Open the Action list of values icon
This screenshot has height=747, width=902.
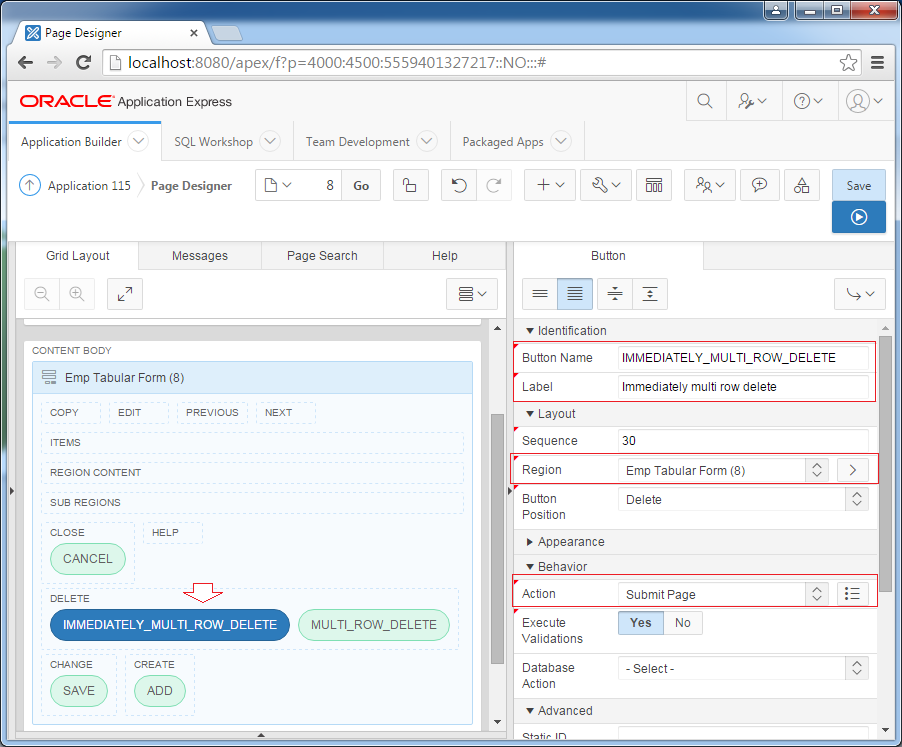pyautogui.click(x=853, y=593)
